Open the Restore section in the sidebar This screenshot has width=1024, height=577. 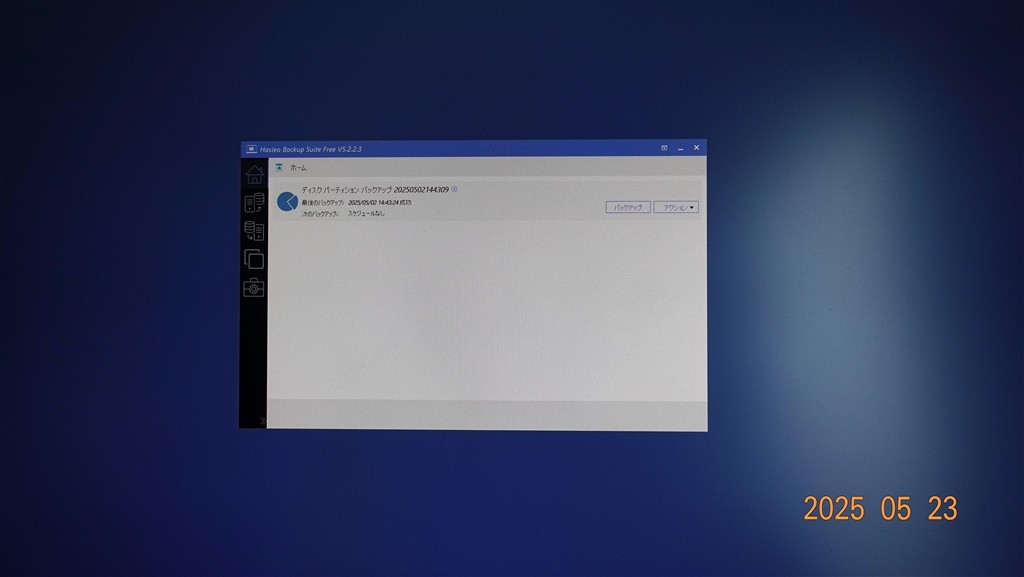click(254, 231)
